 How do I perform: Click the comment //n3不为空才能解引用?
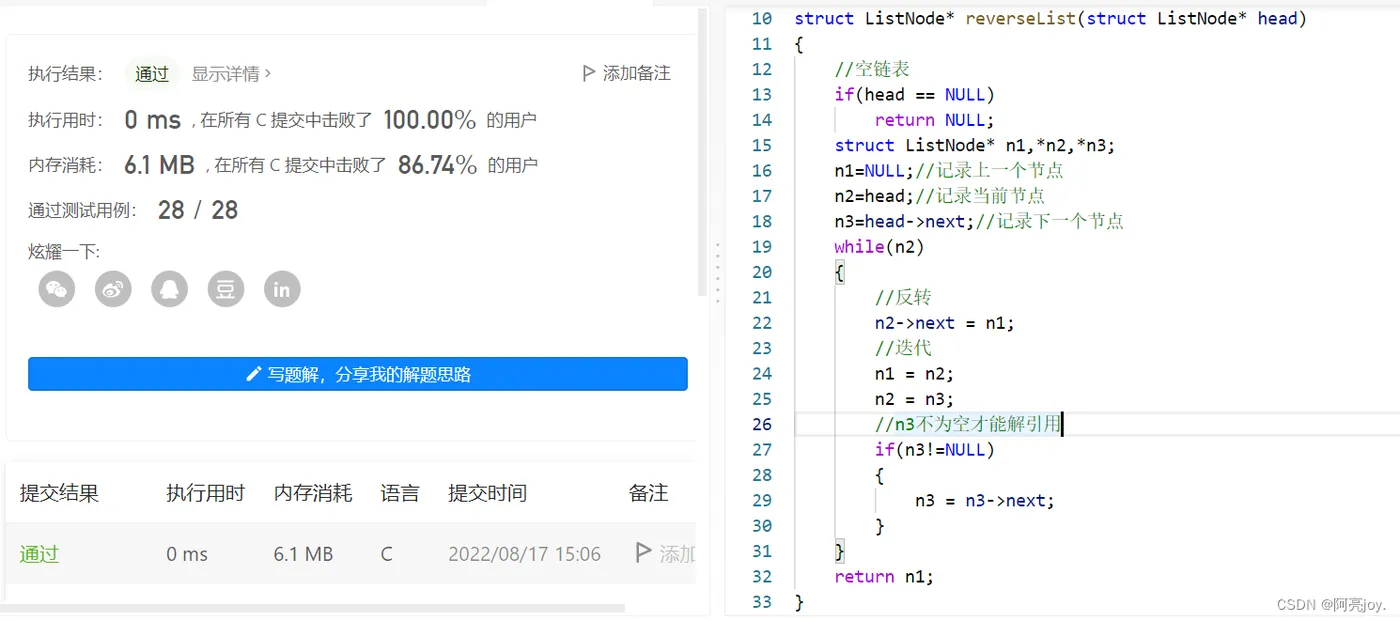[967, 424]
